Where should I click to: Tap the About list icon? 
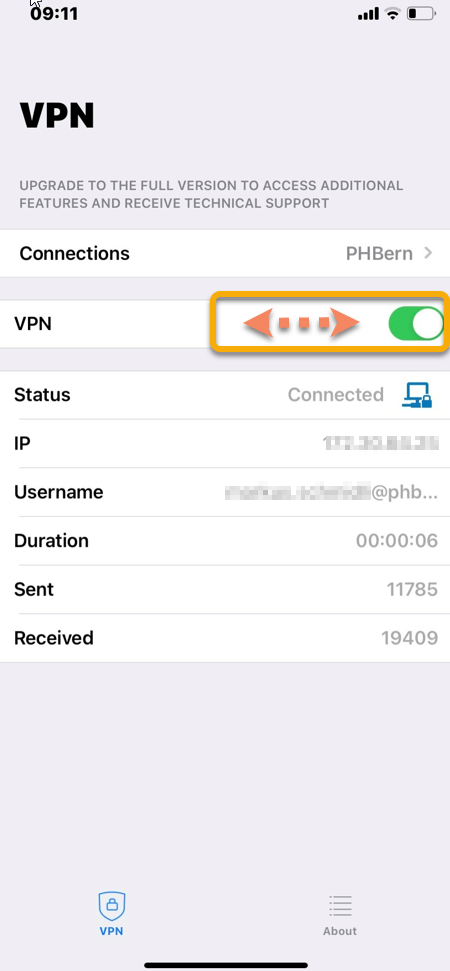(x=340, y=905)
